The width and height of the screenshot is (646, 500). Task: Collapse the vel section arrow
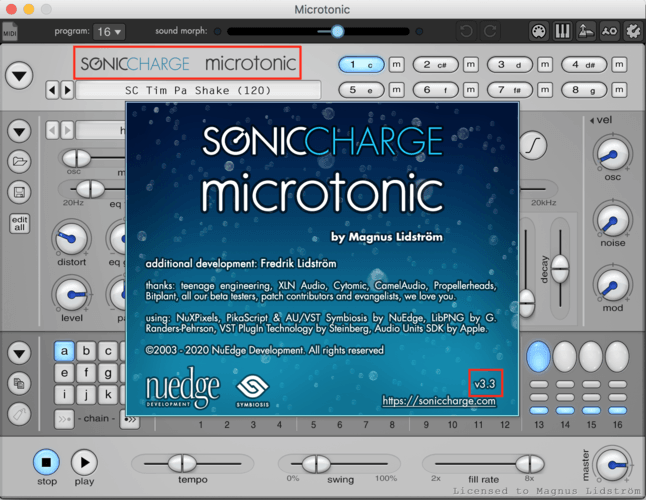(592, 121)
